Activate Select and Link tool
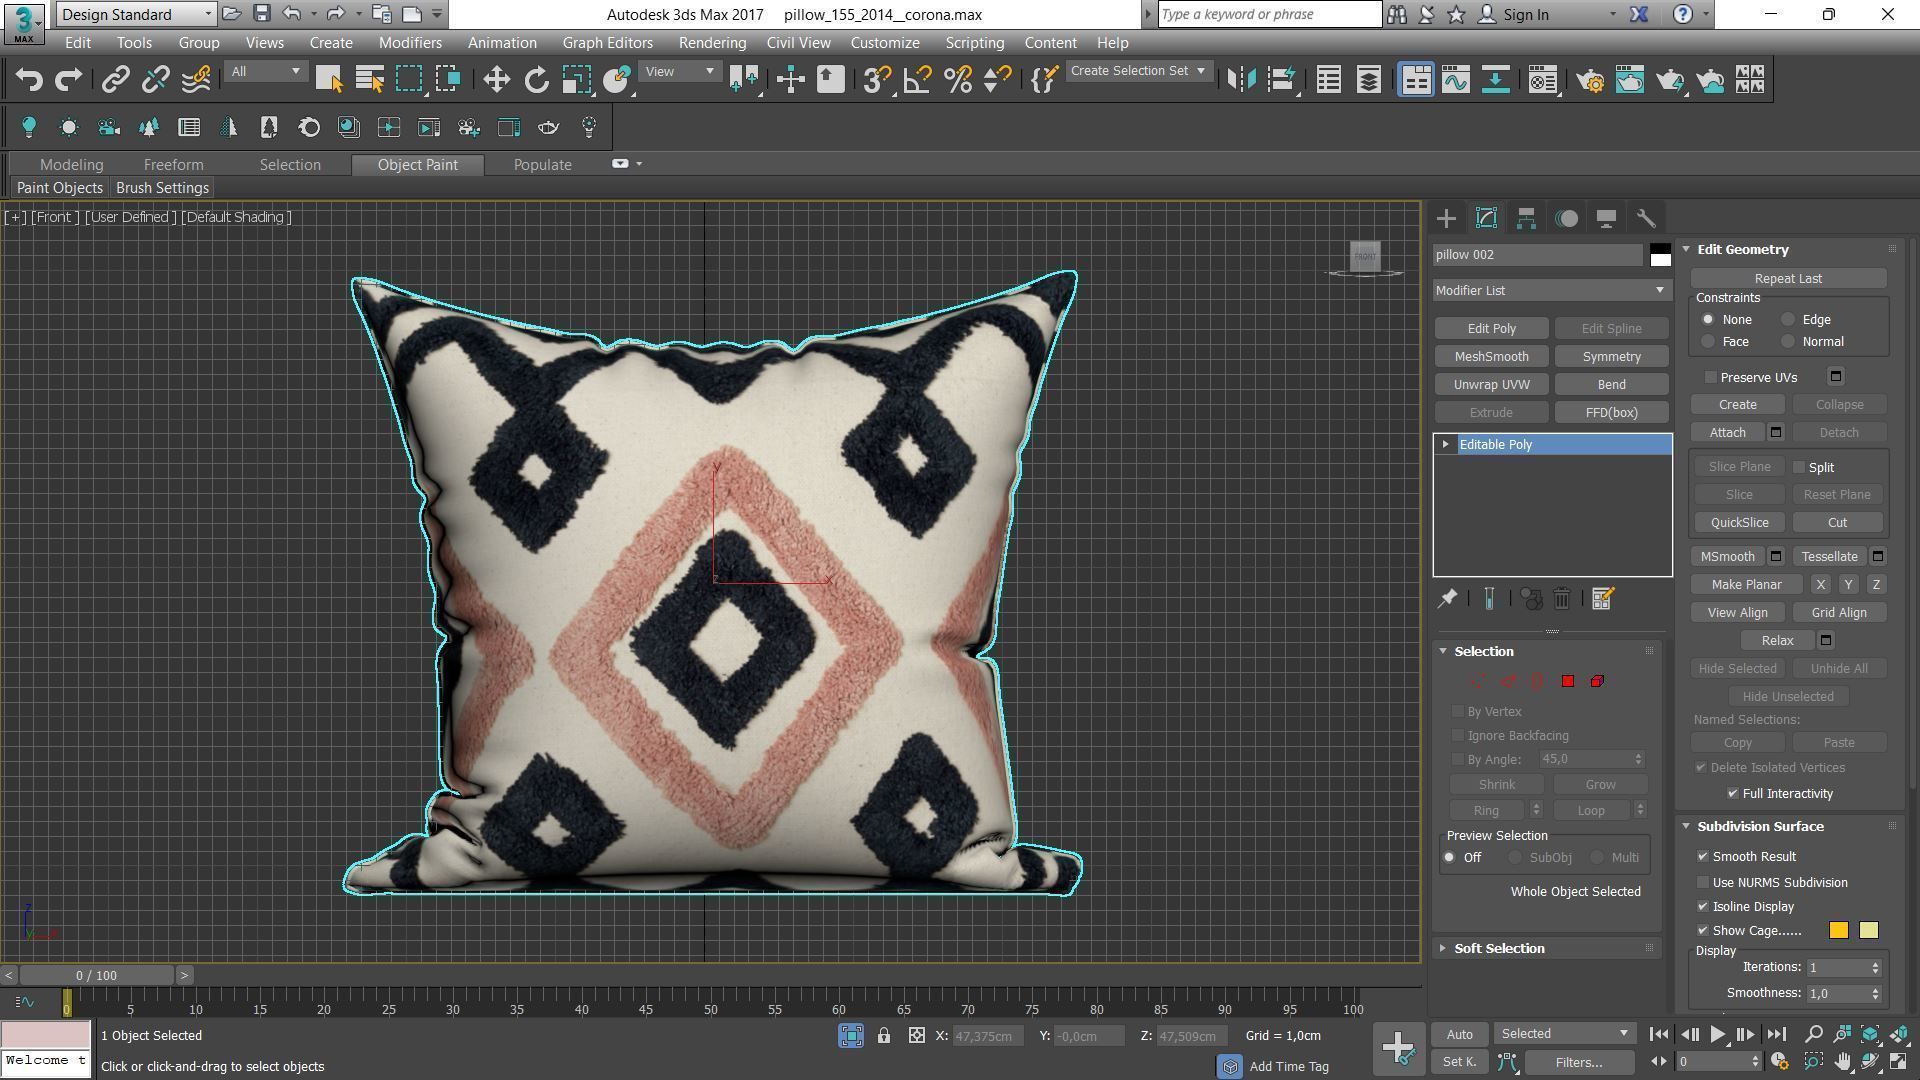The height and width of the screenshot is (1080, 1920). [116, 80]
